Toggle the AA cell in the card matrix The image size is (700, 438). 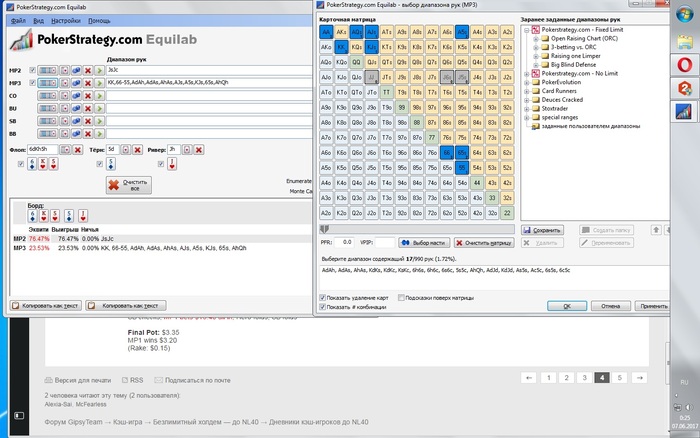pos(326,32)
